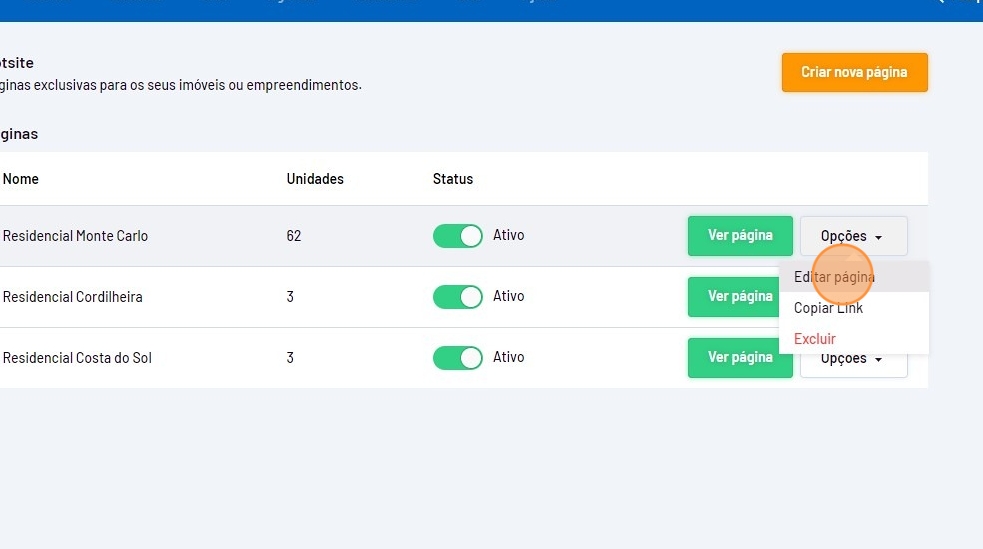Open Ver página for Residencial Monte Carlo
983x549 pixels.
point(740,236)
